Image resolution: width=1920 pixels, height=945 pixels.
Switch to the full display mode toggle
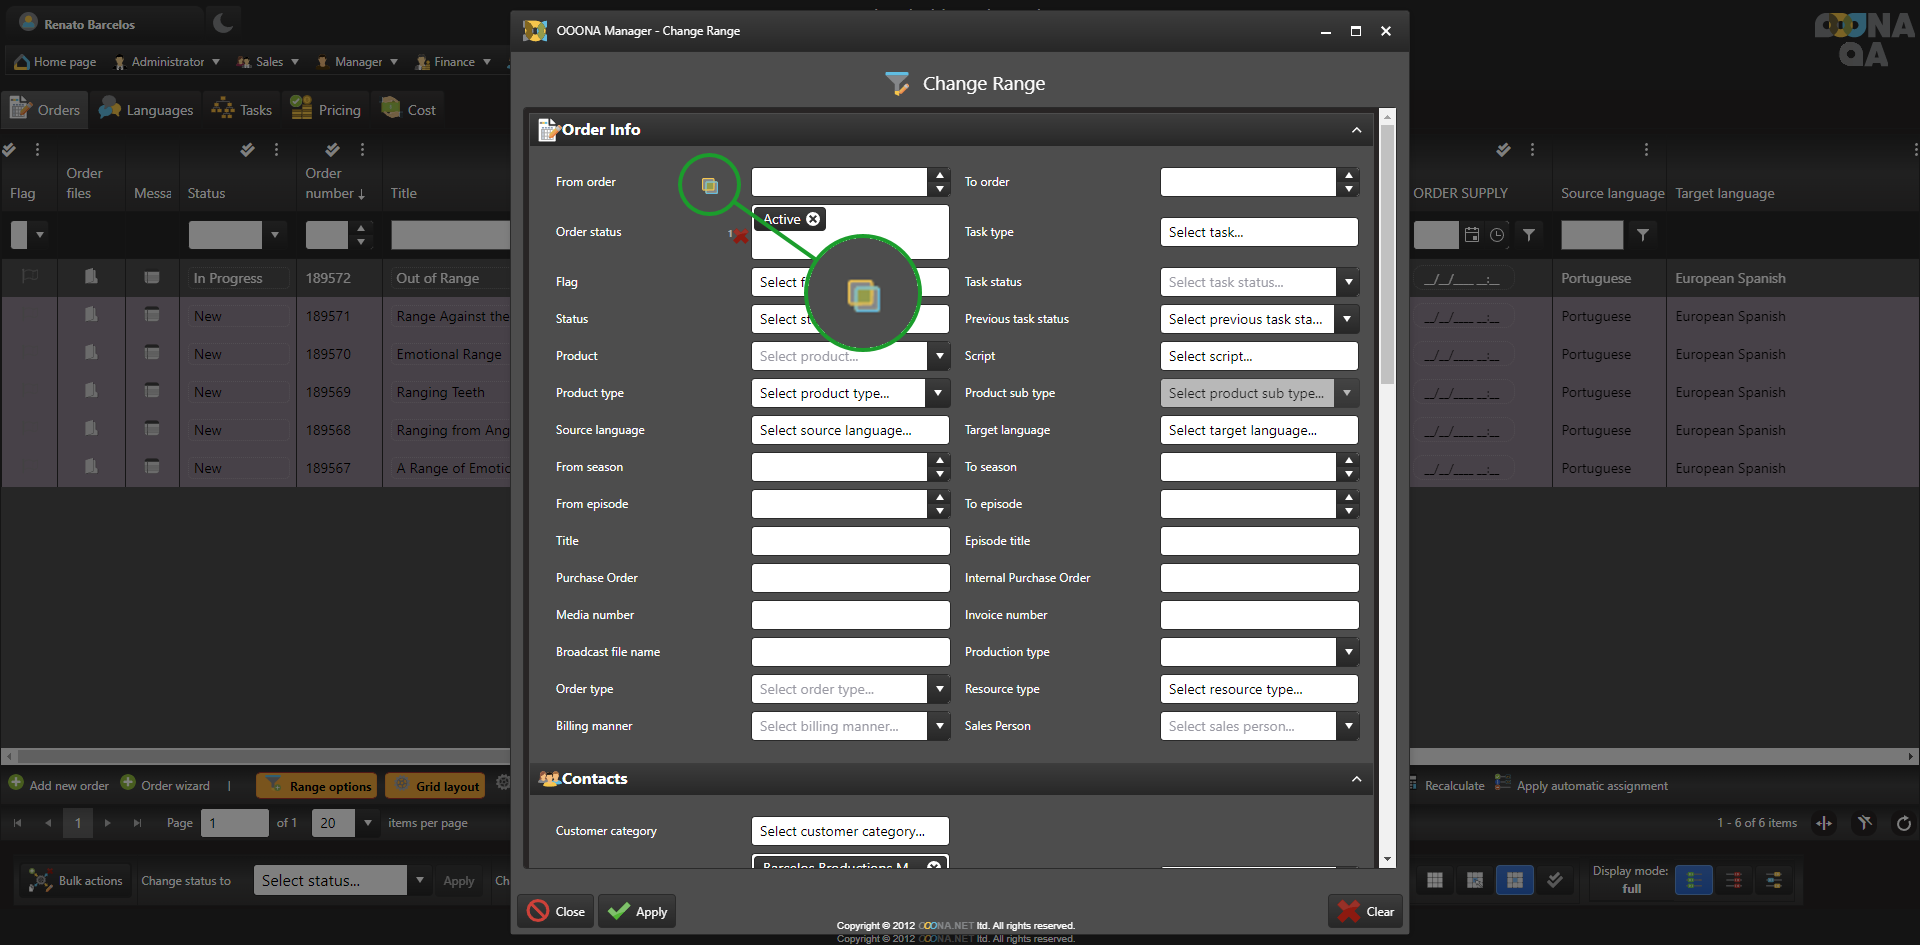(1693, 880)
